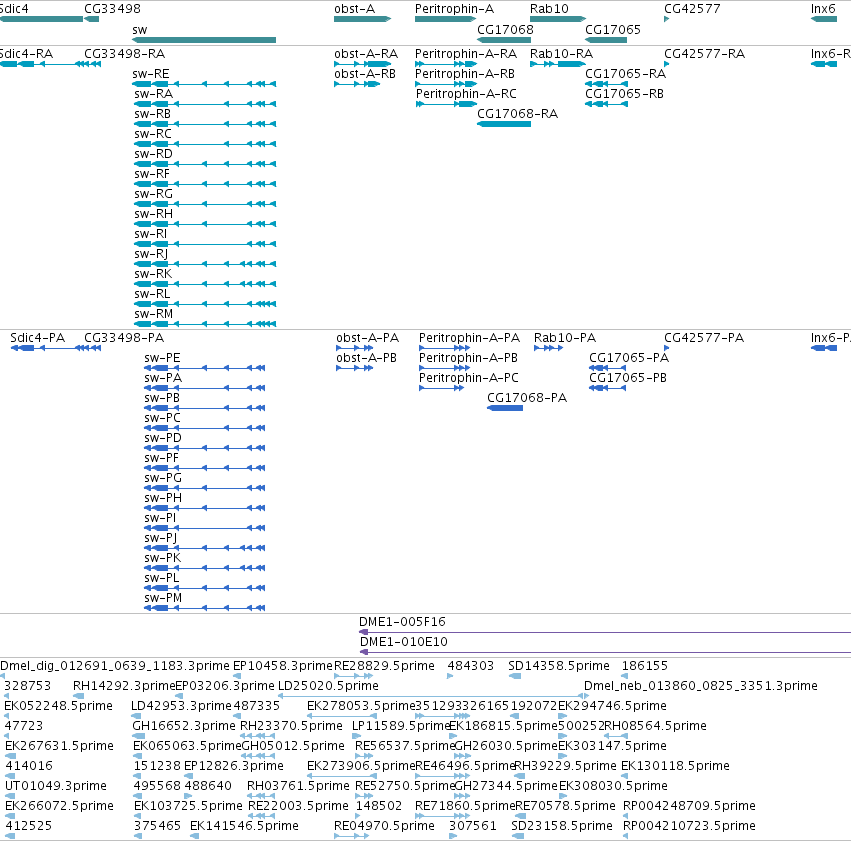This screenshot has width=851, height=841.
Task: Click CG33498-RA transcript label
Action: click(125, 54)
